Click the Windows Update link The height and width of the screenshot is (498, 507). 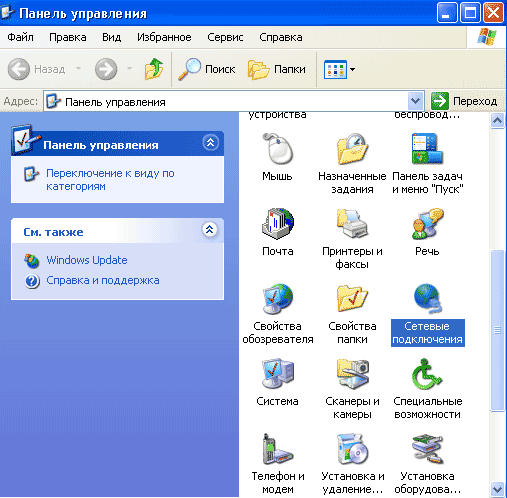pyautogui.click(x=87, y=260)
